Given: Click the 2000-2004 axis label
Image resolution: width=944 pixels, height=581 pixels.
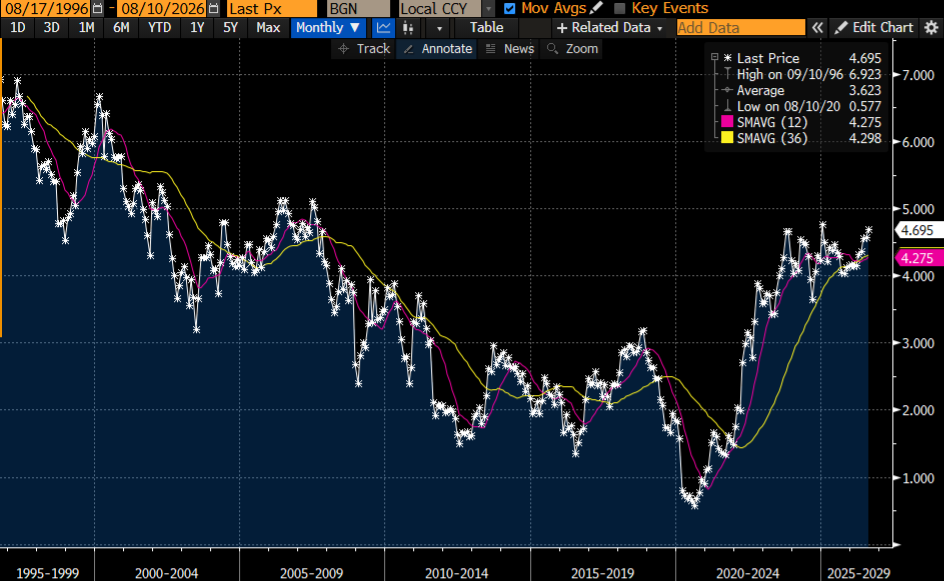Looking at the screenshot, I should click(x=166, y=573).
